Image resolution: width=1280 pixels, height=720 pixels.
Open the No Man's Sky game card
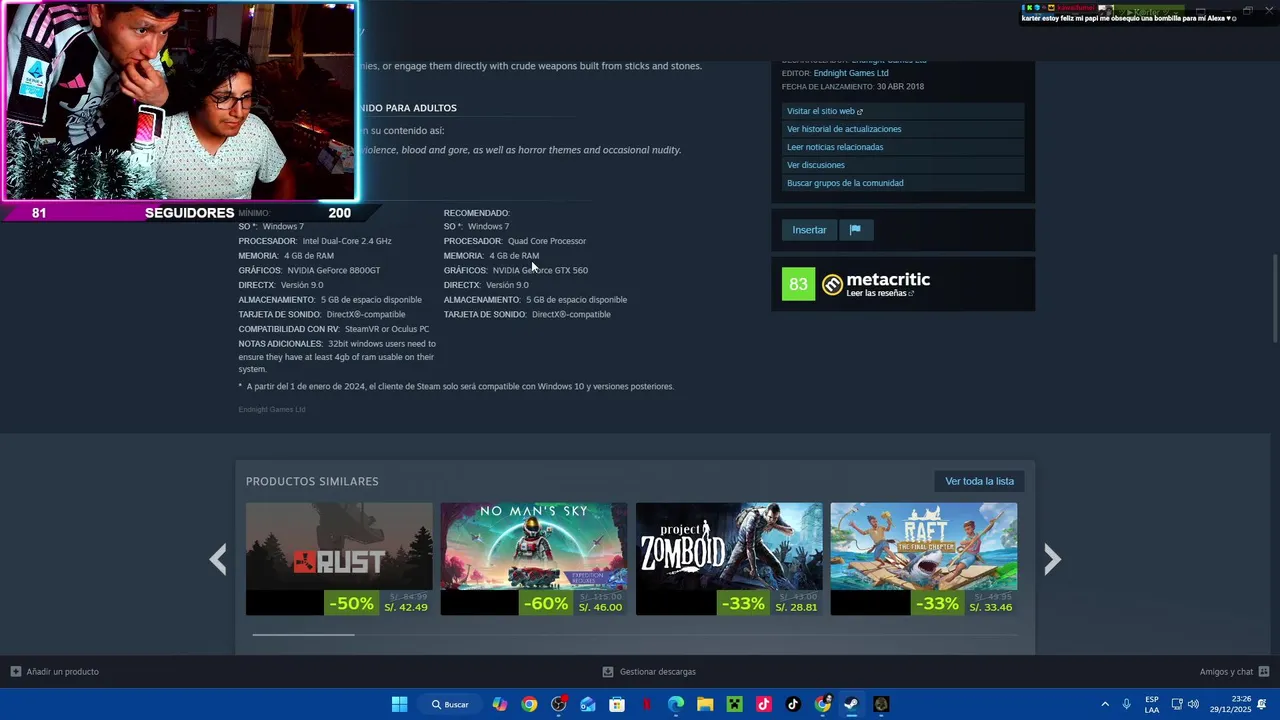pyautogui.click(x=534, y=559)
